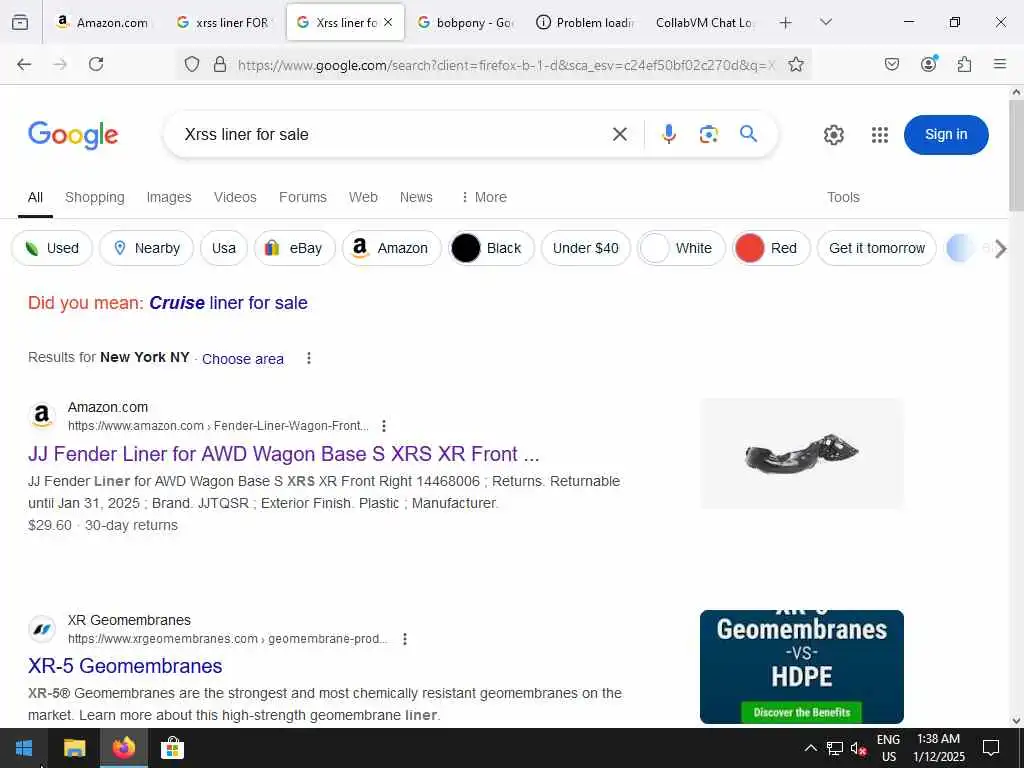Viewport: 1024px width, 768px height.
Task: Show more filter chips arrow
Action: tap(1000, 249)
